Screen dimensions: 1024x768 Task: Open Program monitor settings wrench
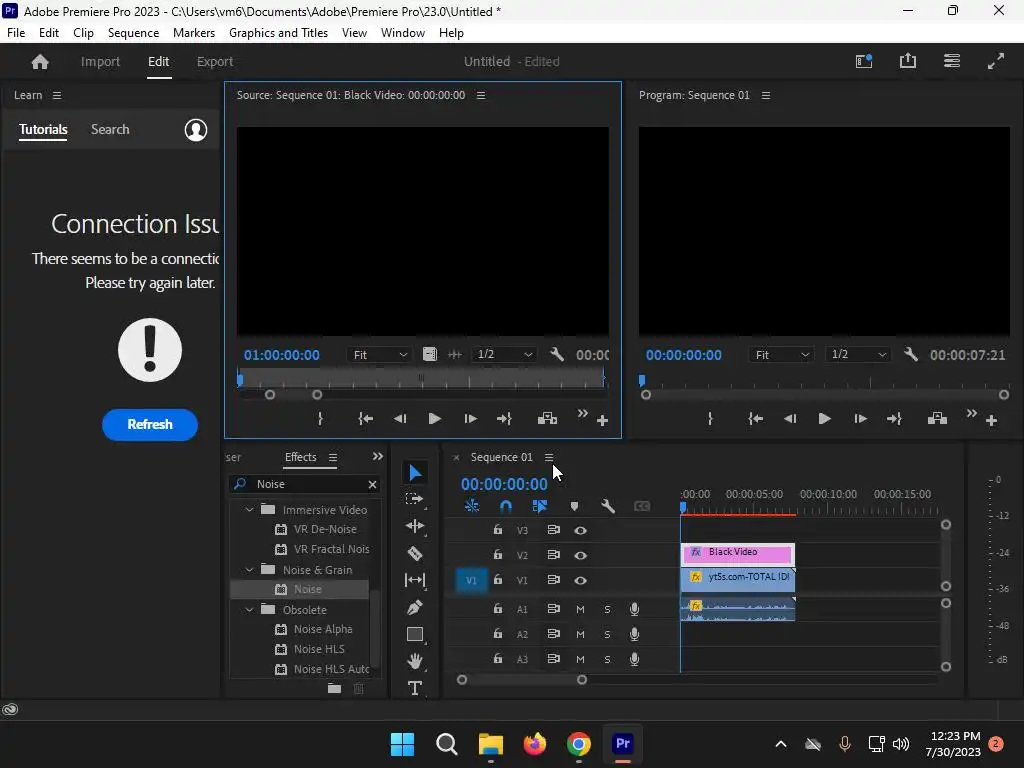point(910,354)
